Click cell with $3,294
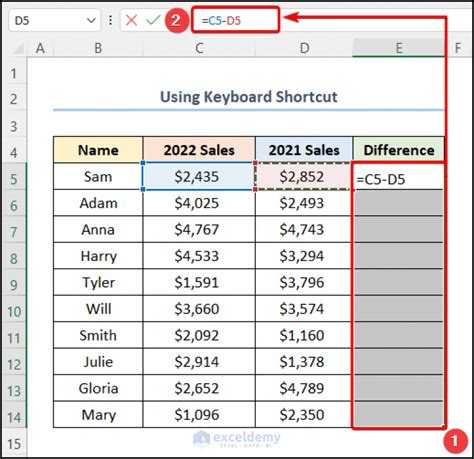Image resolution: width=474 pixels, height=459 pixels. pyautogui.click(x=304, y=256)
